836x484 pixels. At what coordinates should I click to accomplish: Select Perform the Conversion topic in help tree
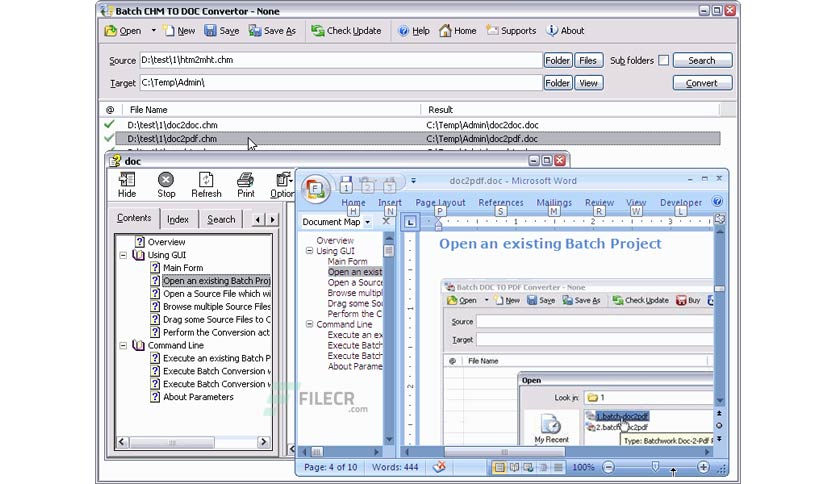(x=216, y=332)
